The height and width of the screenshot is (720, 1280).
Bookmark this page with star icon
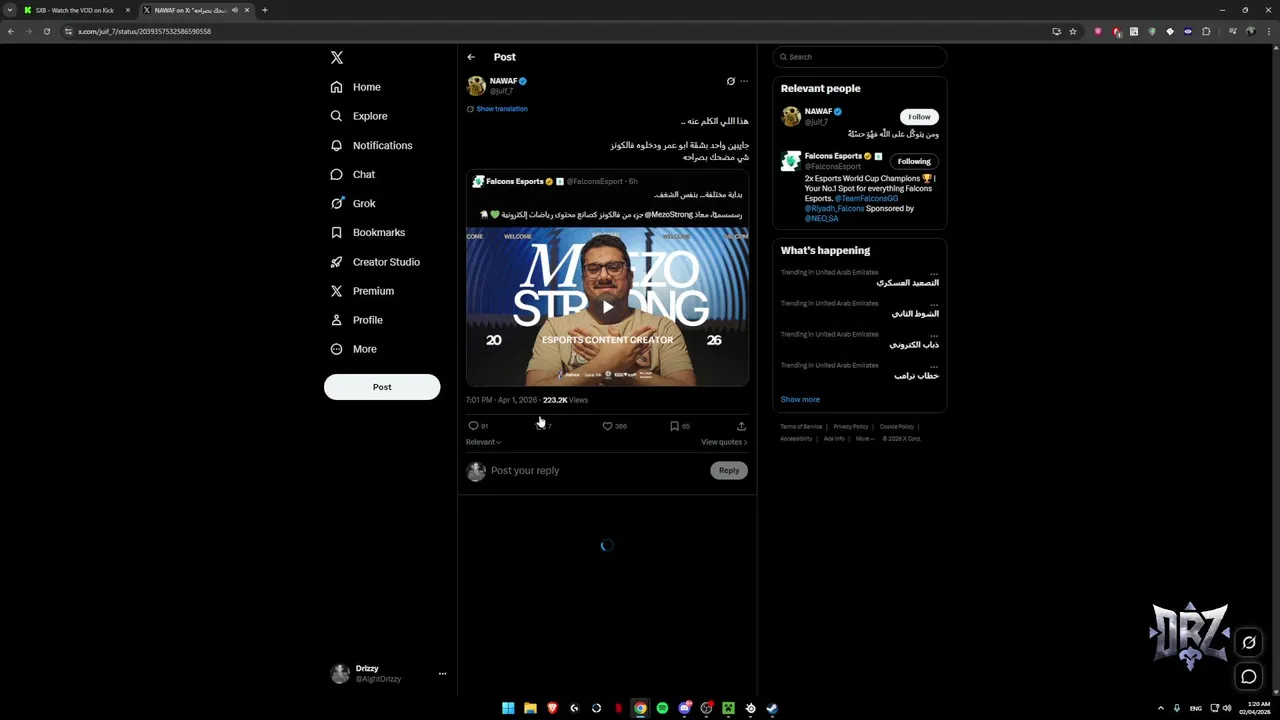(1073, 31)
